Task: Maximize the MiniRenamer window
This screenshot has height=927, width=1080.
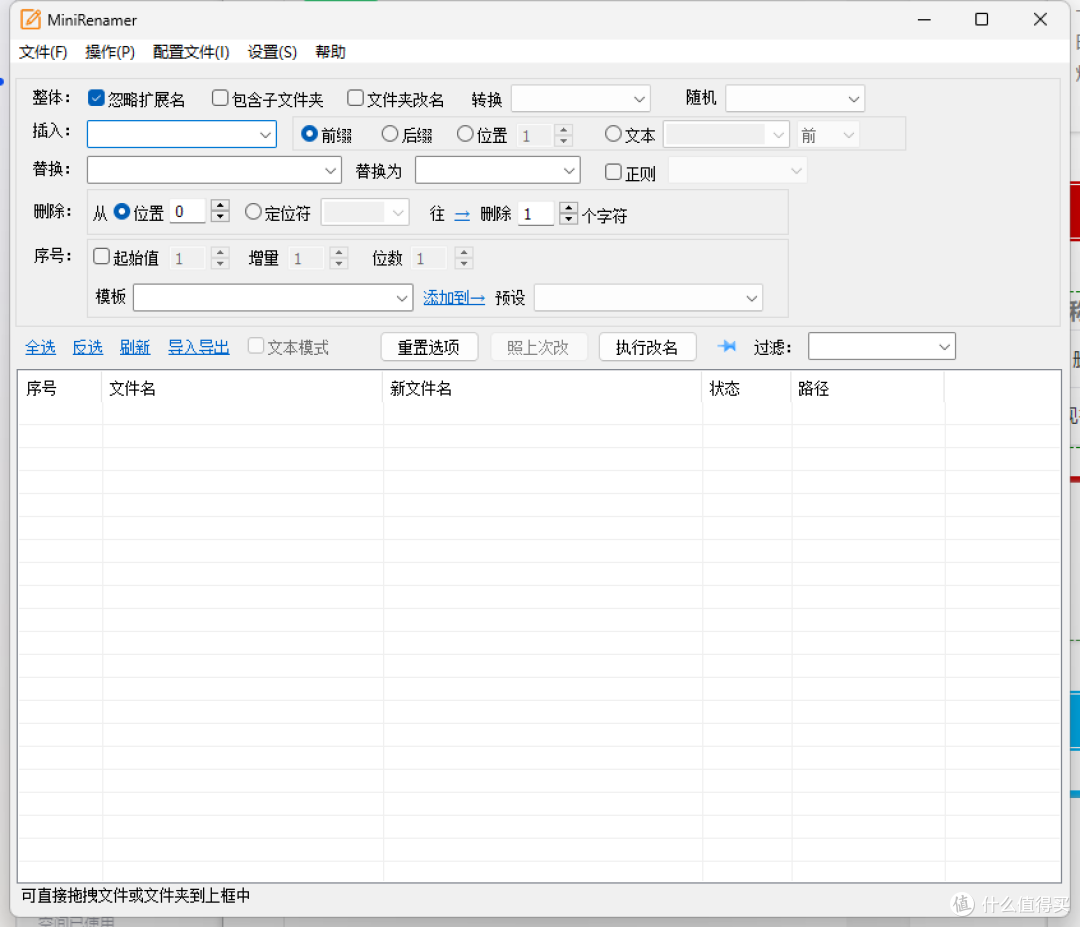Action: tap(982, 19)
